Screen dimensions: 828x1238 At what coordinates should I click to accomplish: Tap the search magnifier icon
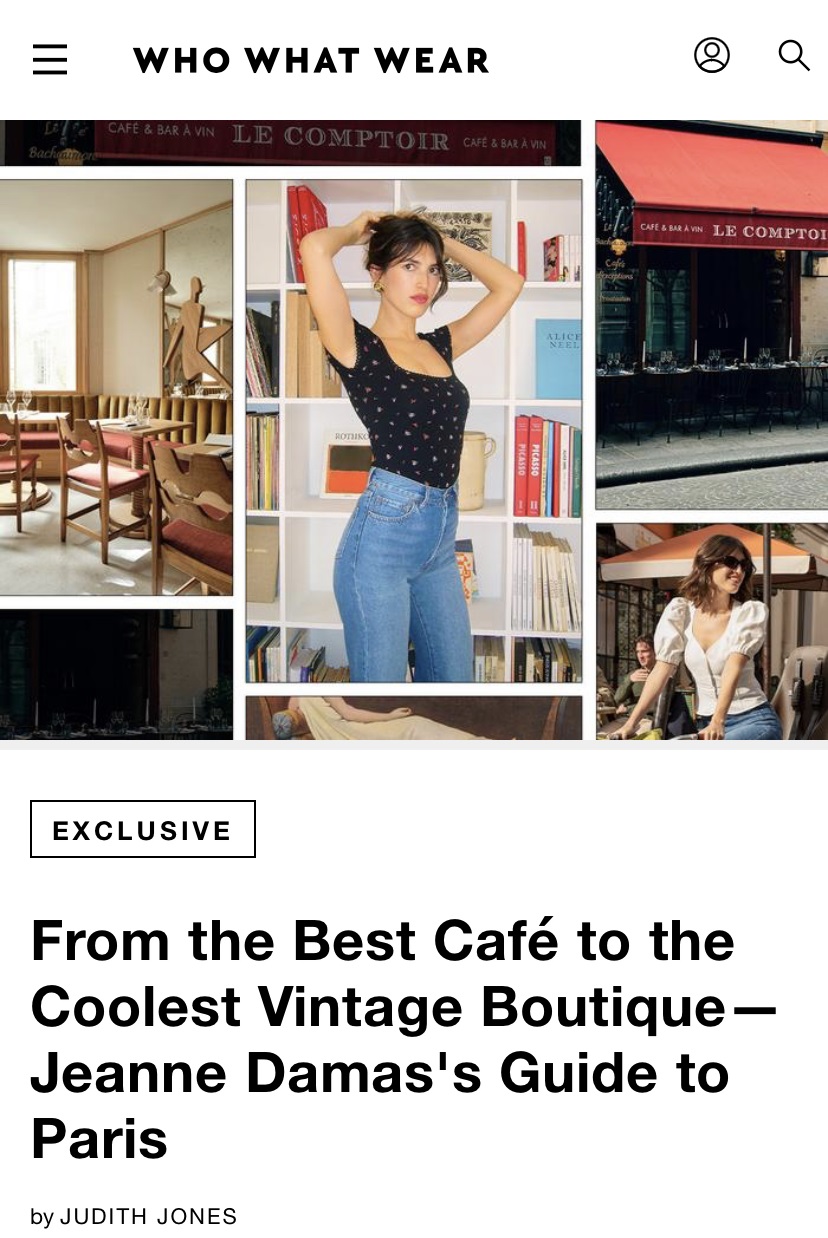coord(794,55)
